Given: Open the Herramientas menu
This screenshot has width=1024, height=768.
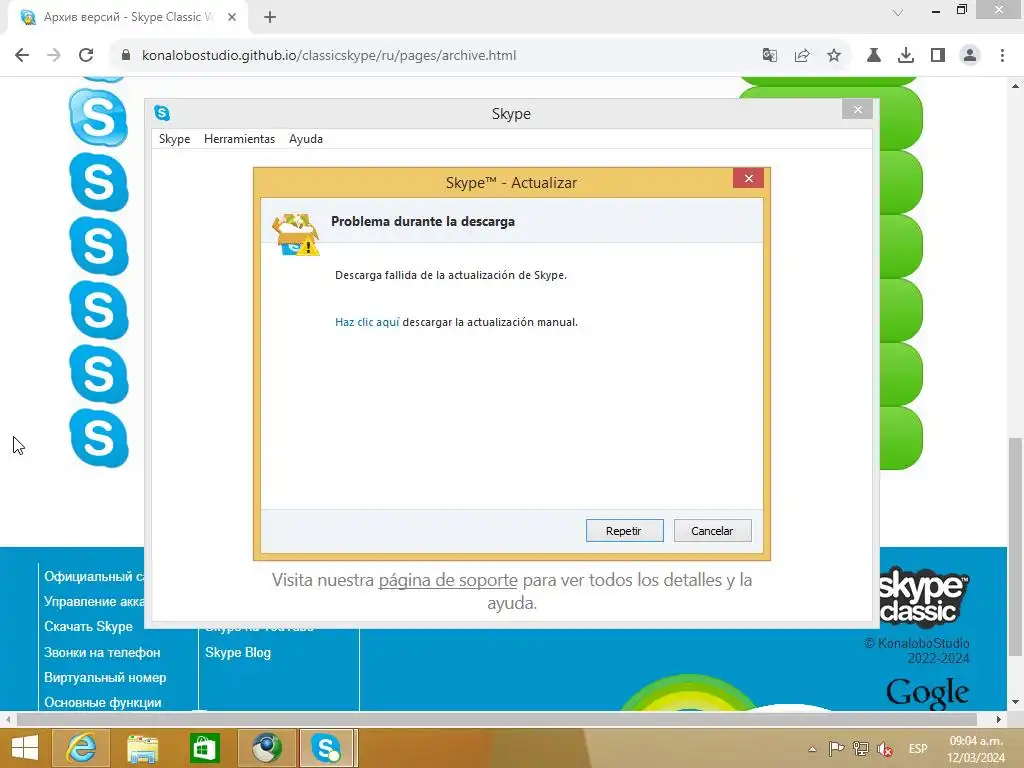Looking at the screenshot, I should coord(239,139).
